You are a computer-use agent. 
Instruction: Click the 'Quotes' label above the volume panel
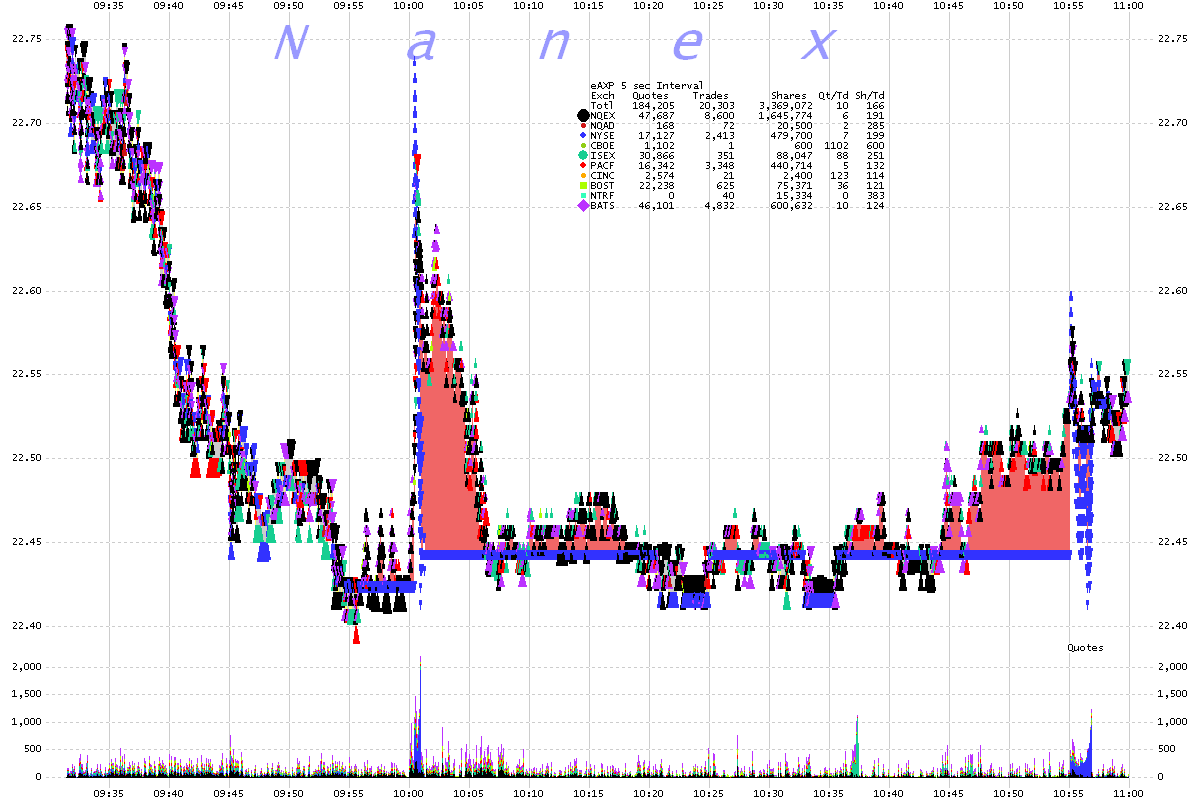1085,648
